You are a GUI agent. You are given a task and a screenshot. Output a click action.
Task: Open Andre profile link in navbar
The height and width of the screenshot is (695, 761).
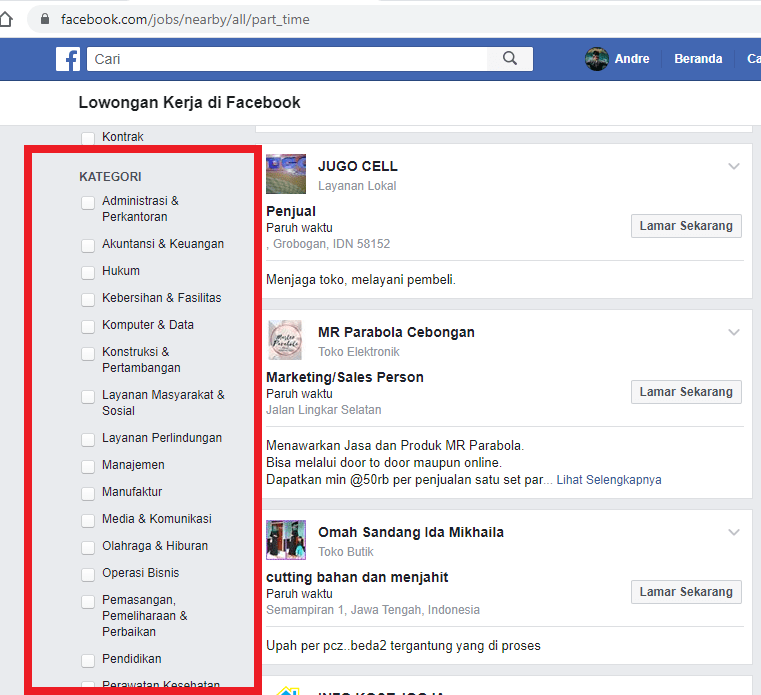click(x=632, y=59)
